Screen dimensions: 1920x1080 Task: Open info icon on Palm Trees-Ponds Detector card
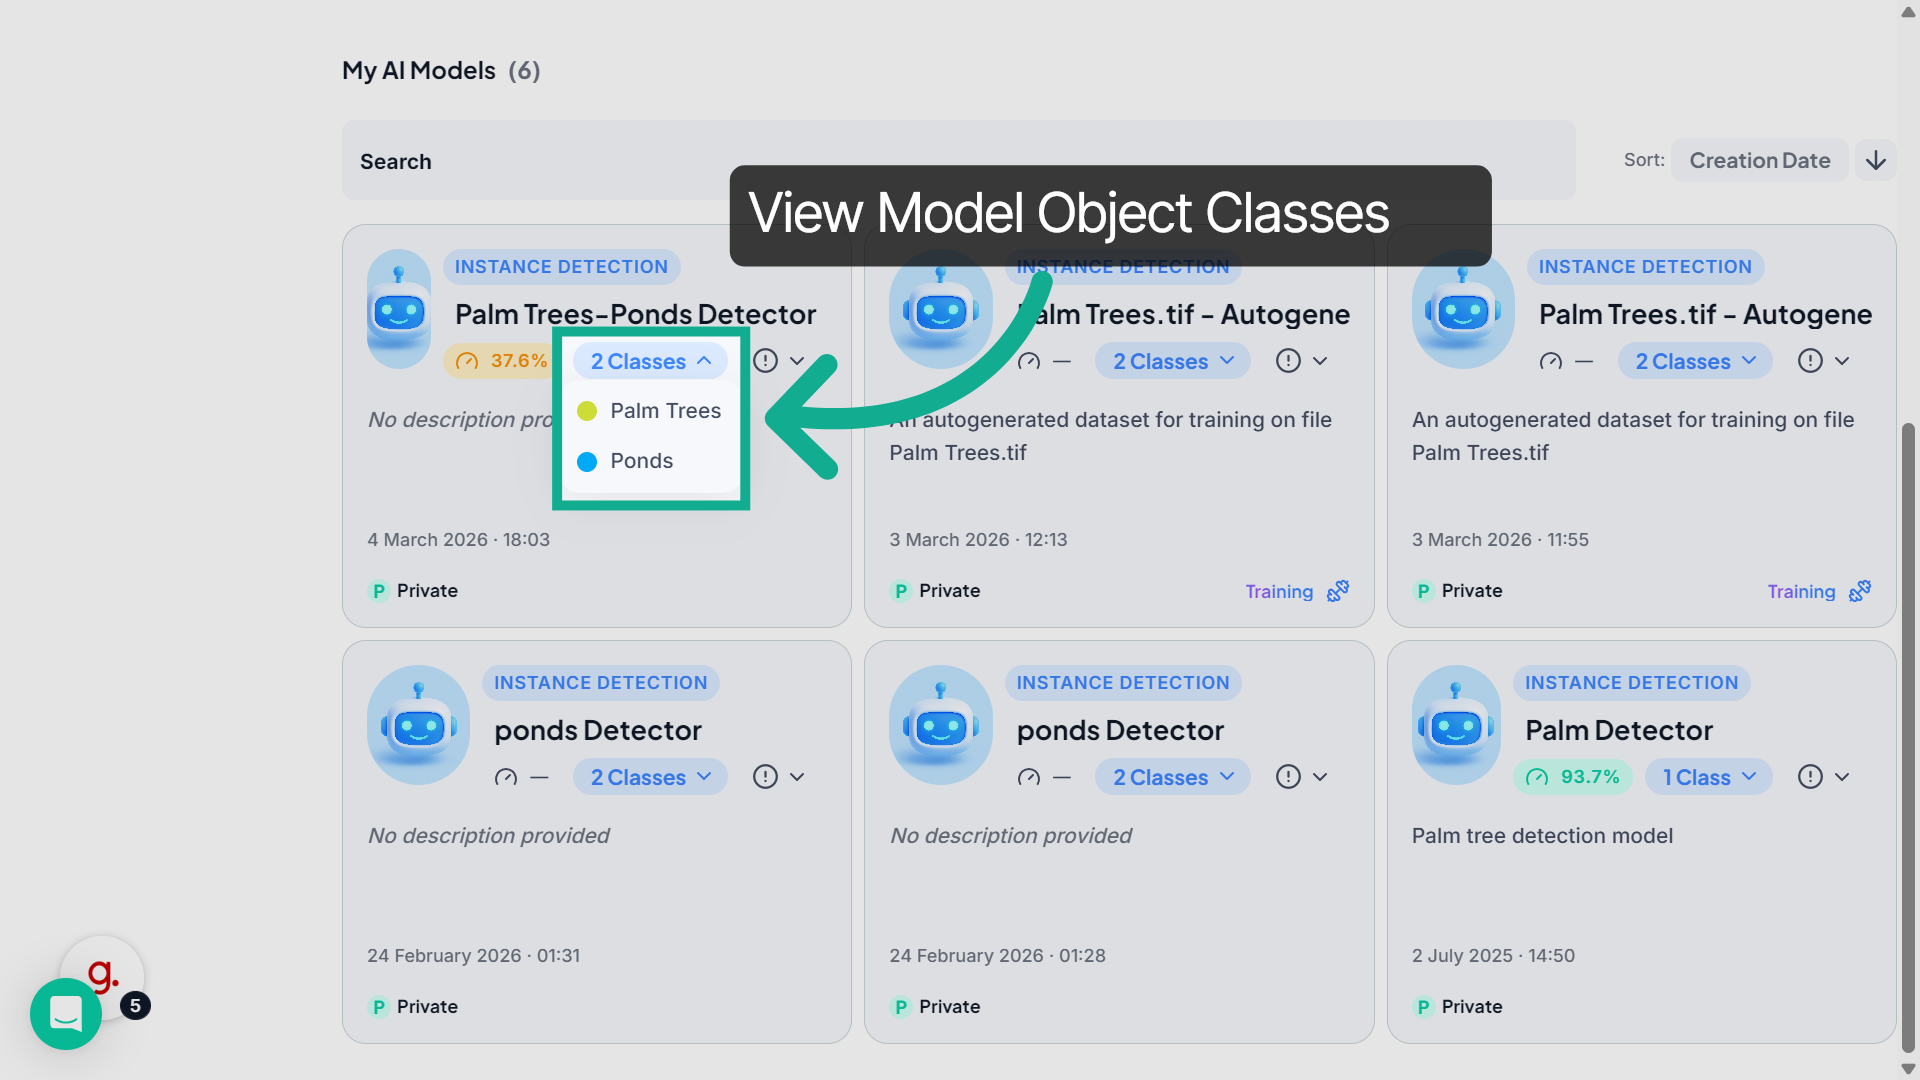click(x=766, y=361)
